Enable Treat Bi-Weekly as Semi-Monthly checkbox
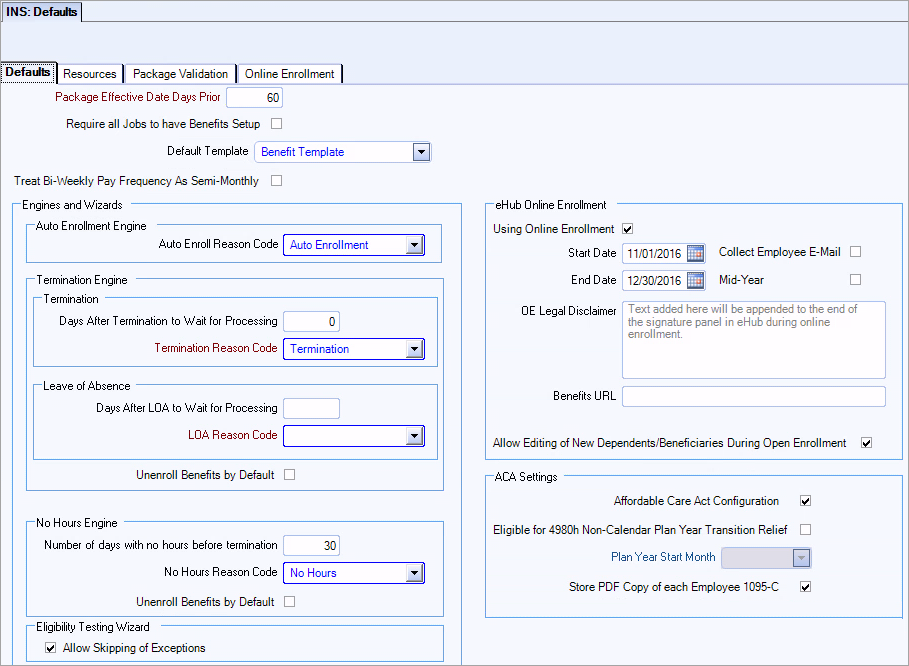Image resolution: width=909 pixels, height=666 pixels. [277, 181]
